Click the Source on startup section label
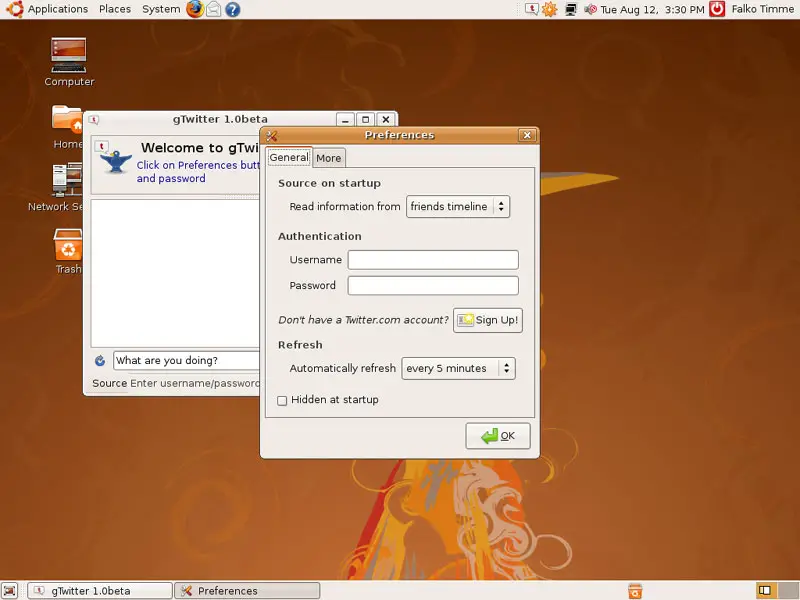Screen dimensions: 800x600 329,183
